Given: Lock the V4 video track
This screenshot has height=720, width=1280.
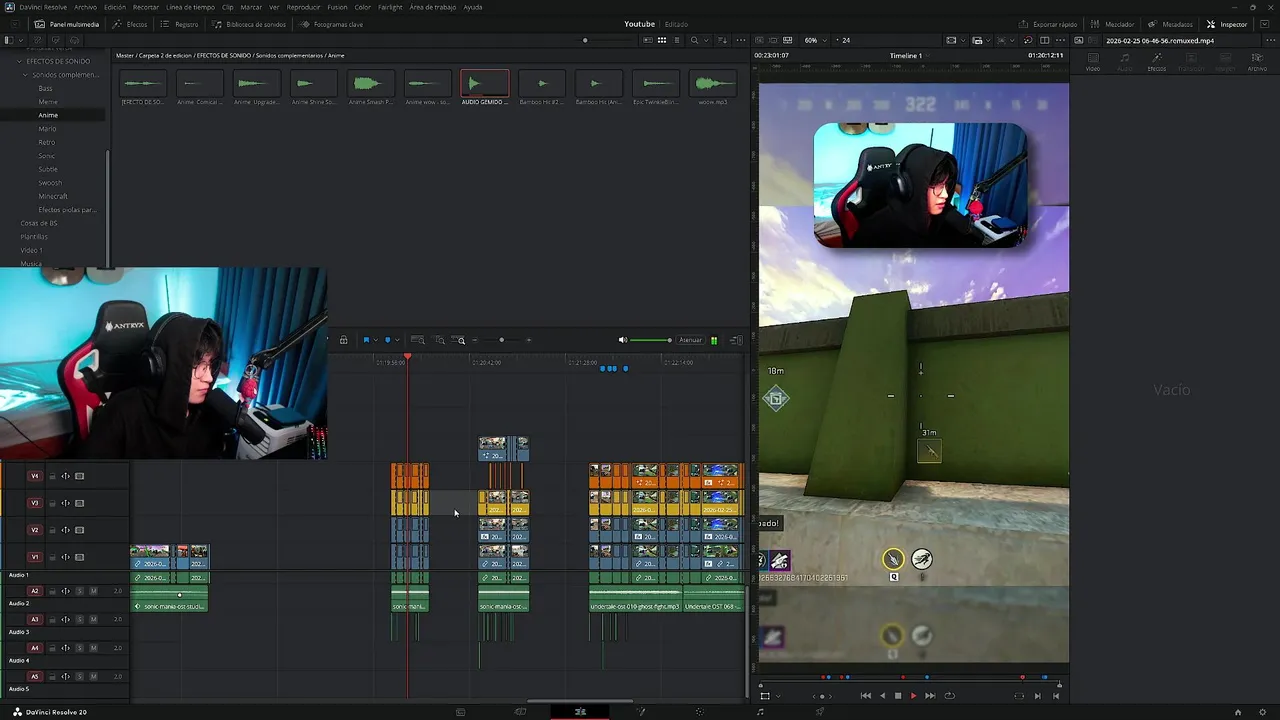Looking at the screenshot, I should point(52,476).
